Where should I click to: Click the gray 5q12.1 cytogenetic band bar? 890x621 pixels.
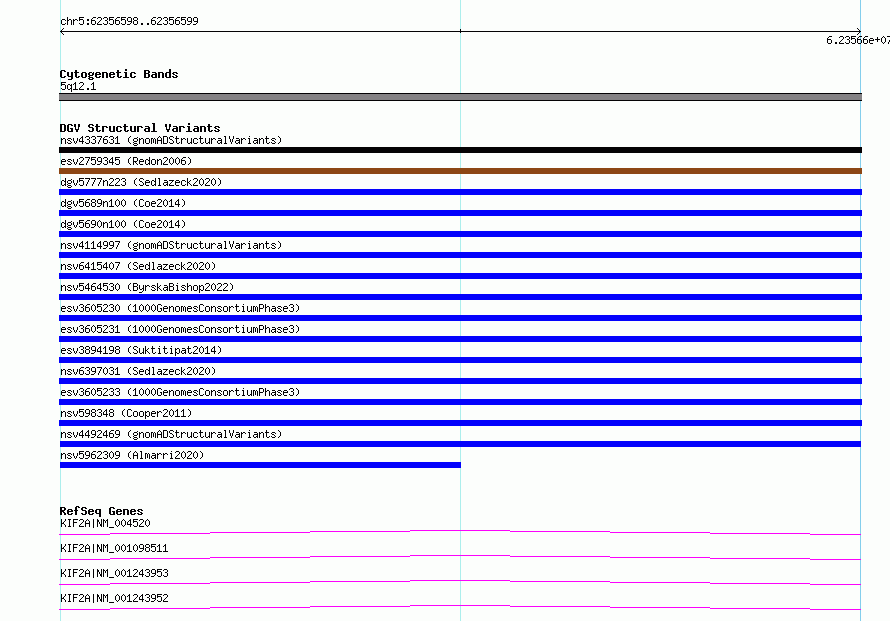click(x=460, y=97)
